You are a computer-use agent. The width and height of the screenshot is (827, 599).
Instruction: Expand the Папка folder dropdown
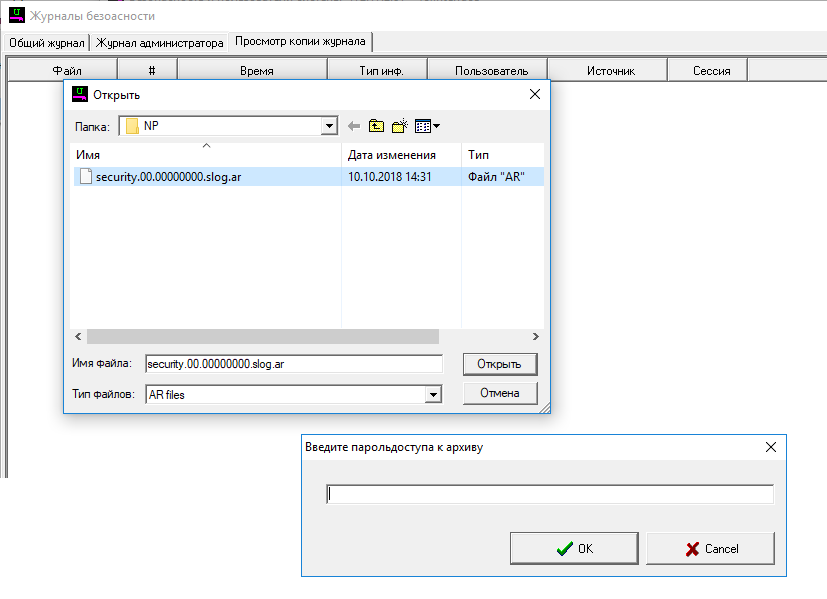[x=329, y=126]
